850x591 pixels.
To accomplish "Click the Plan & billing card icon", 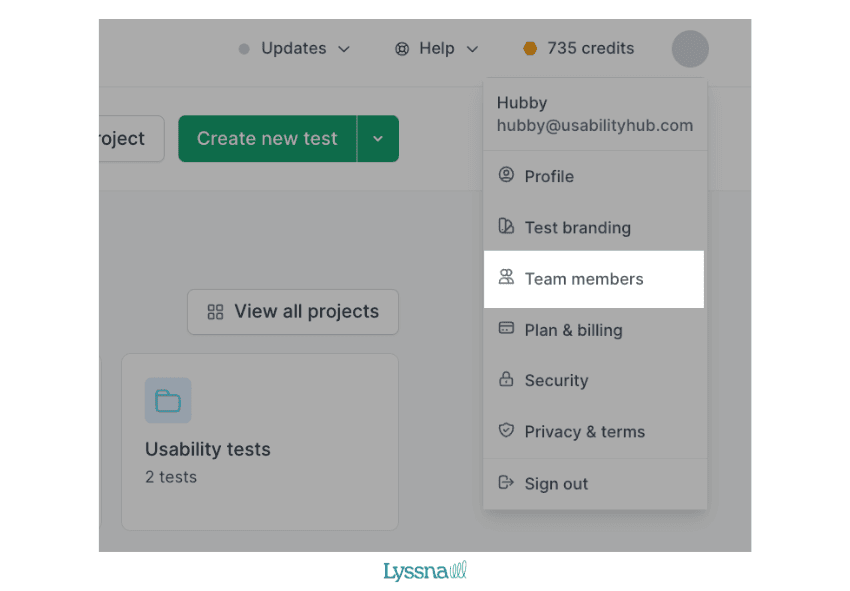I will [x=506, y=329].
